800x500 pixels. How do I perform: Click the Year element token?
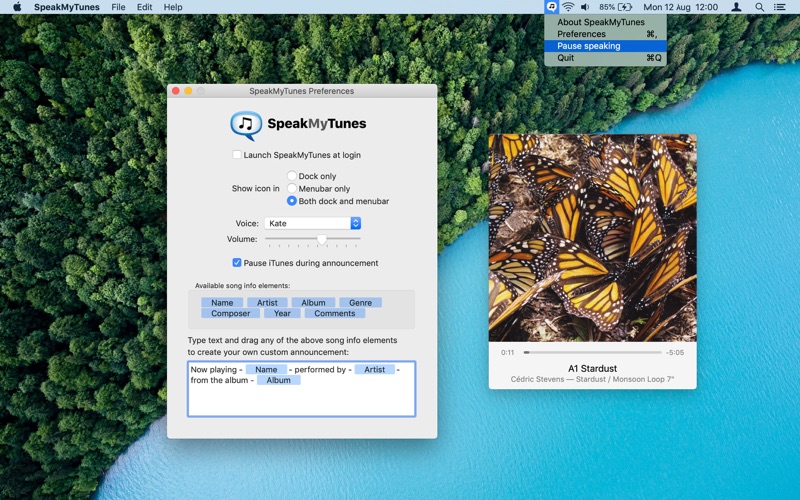click(x=282, y=313)
